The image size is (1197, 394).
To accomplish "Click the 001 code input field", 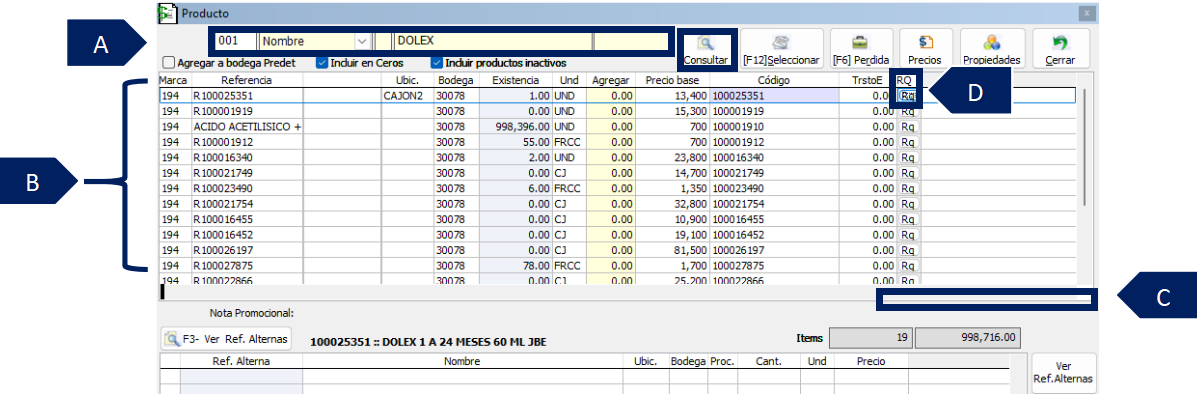I will 236,41.
